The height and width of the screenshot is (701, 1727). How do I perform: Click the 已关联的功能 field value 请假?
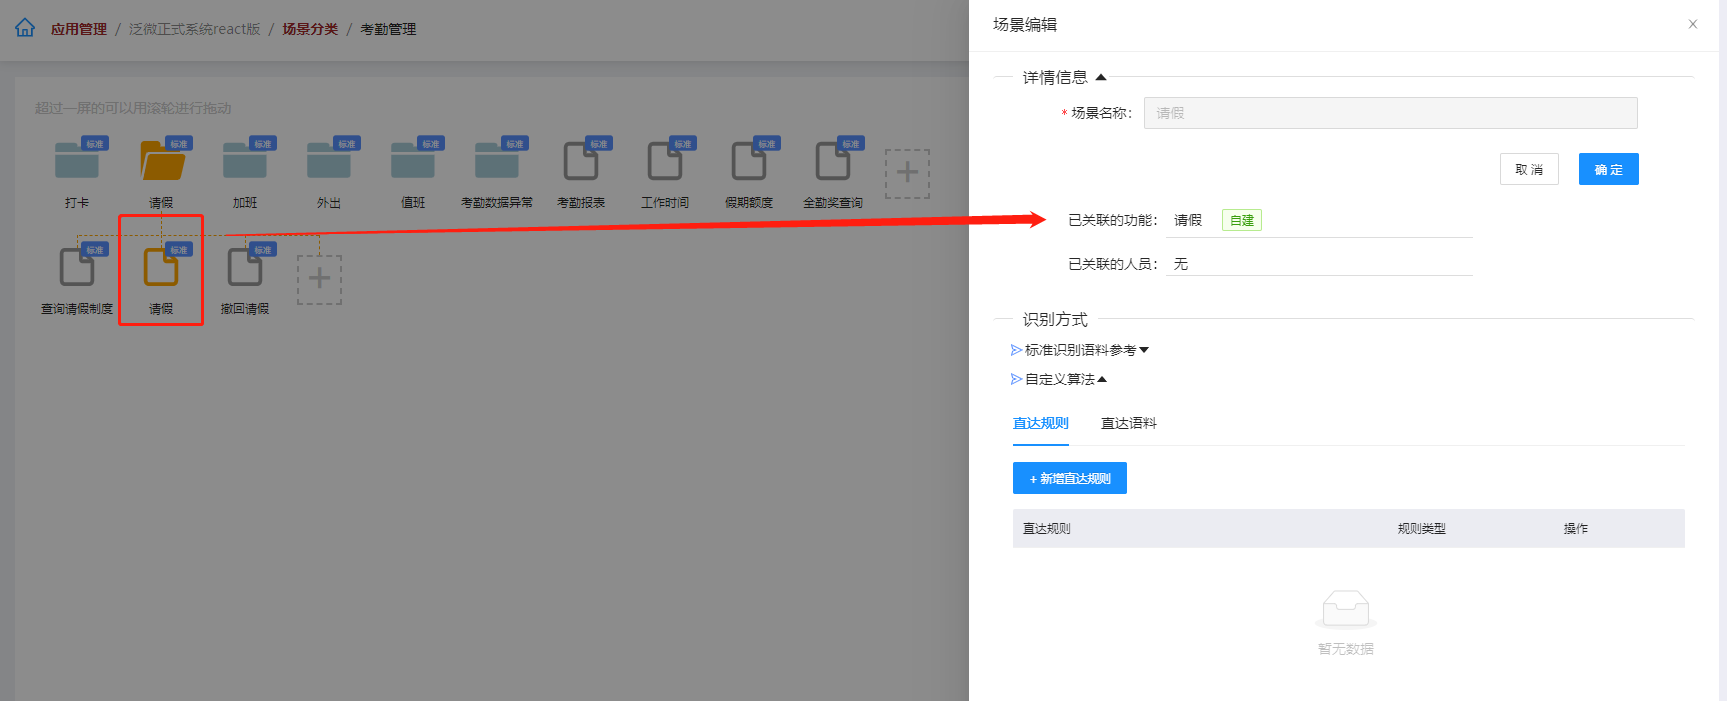pyautogui.click(x=1188, y=220)
